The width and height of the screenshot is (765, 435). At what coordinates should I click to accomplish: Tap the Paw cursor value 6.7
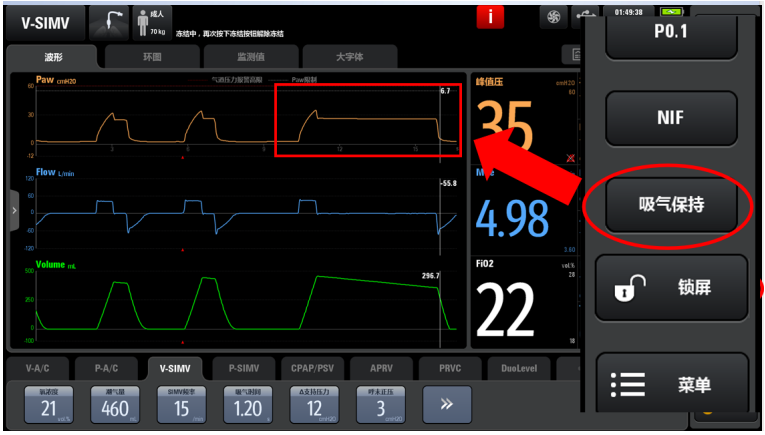[445, 91]
